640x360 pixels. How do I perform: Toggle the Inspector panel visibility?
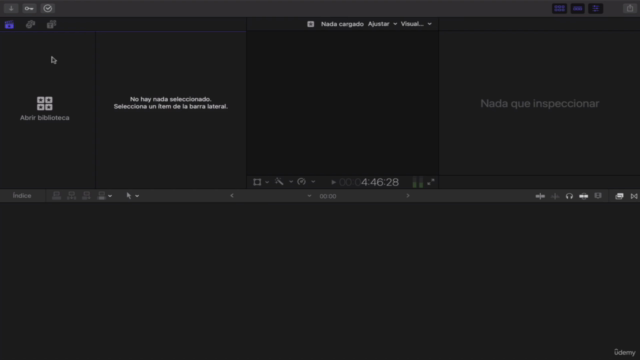tap(596, 8)
